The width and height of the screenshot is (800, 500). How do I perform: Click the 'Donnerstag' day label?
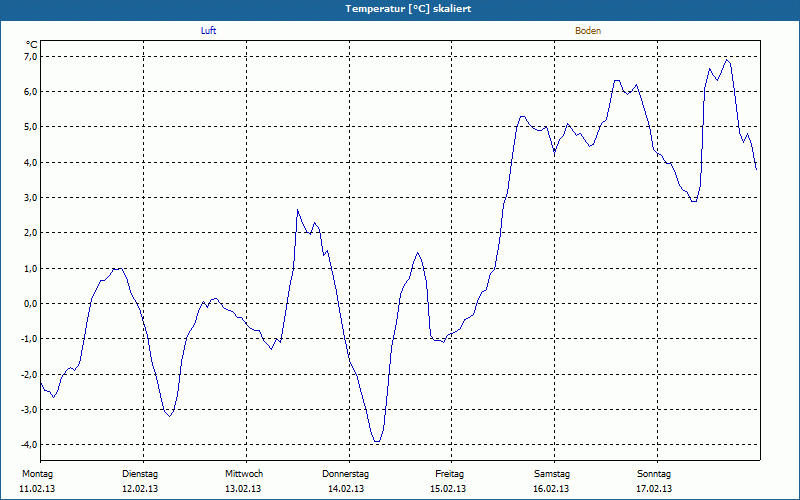pos(345,474)
